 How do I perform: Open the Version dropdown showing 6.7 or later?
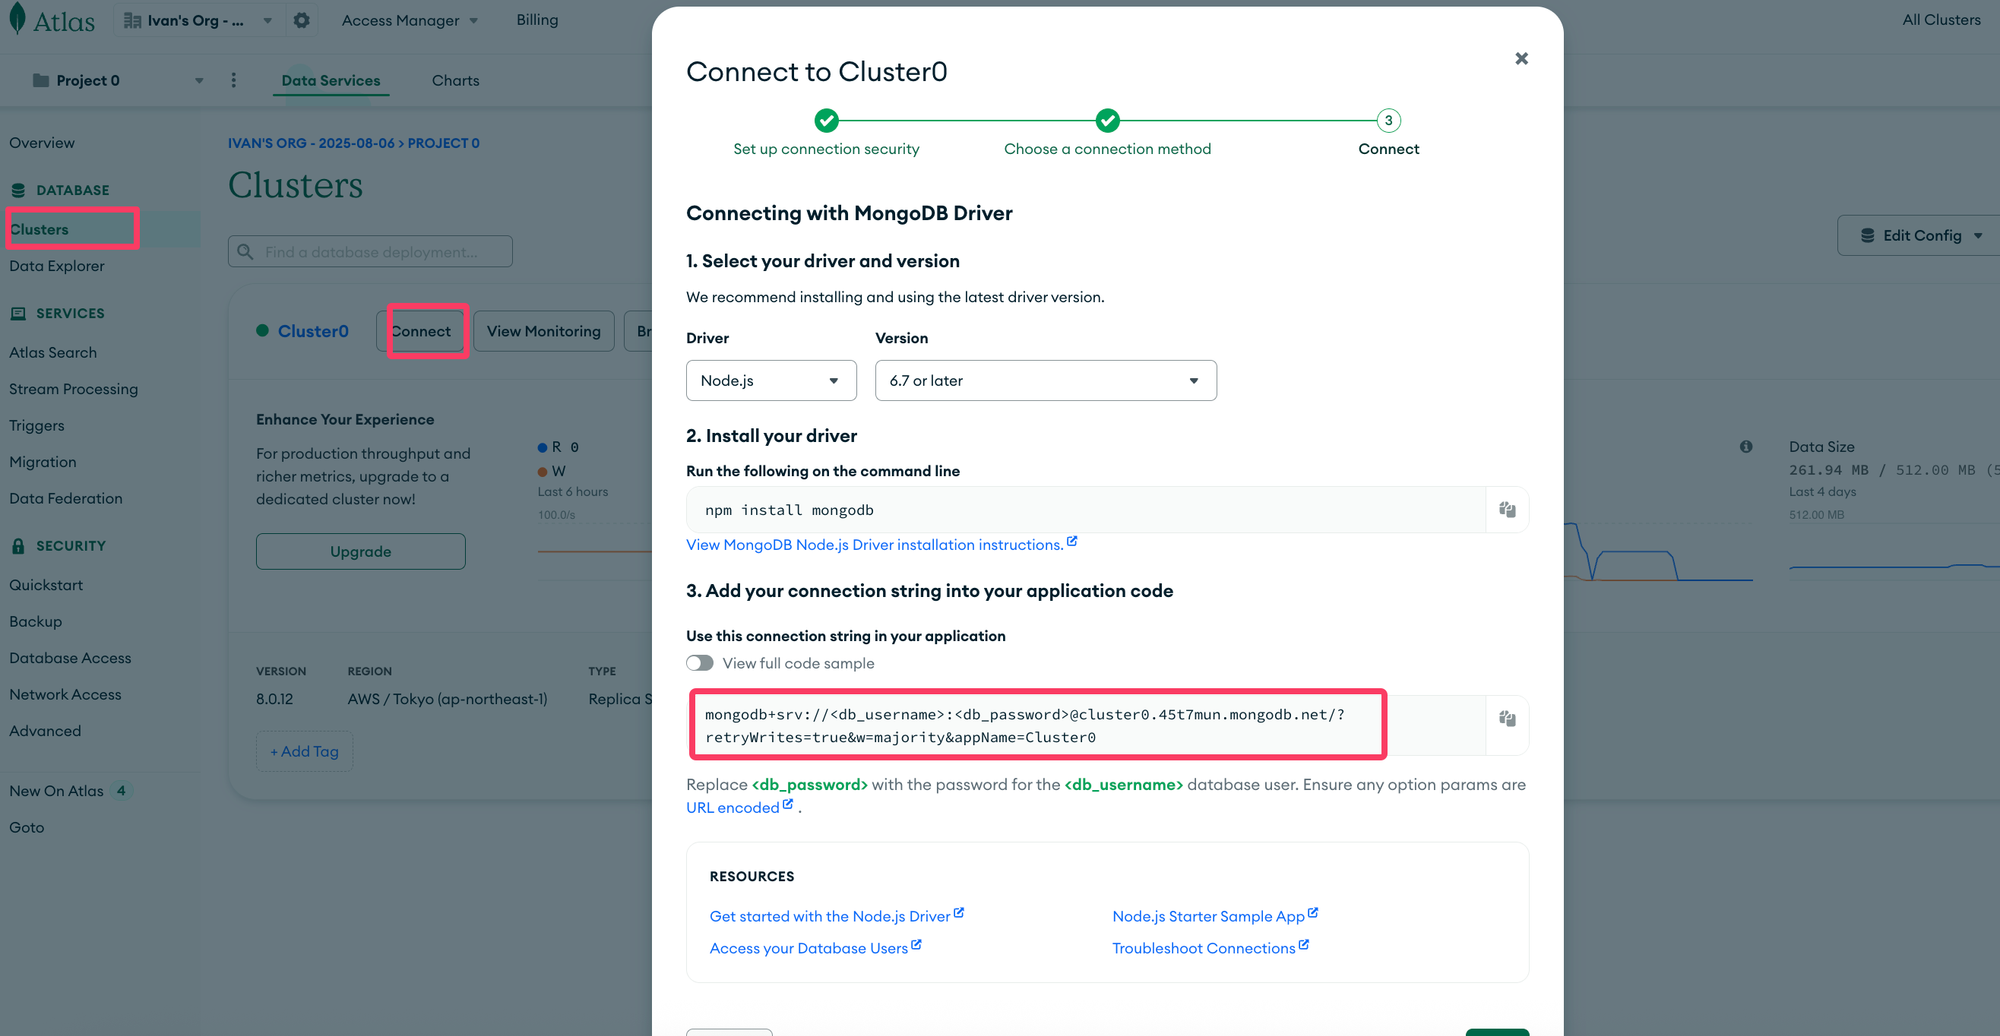1045,380
